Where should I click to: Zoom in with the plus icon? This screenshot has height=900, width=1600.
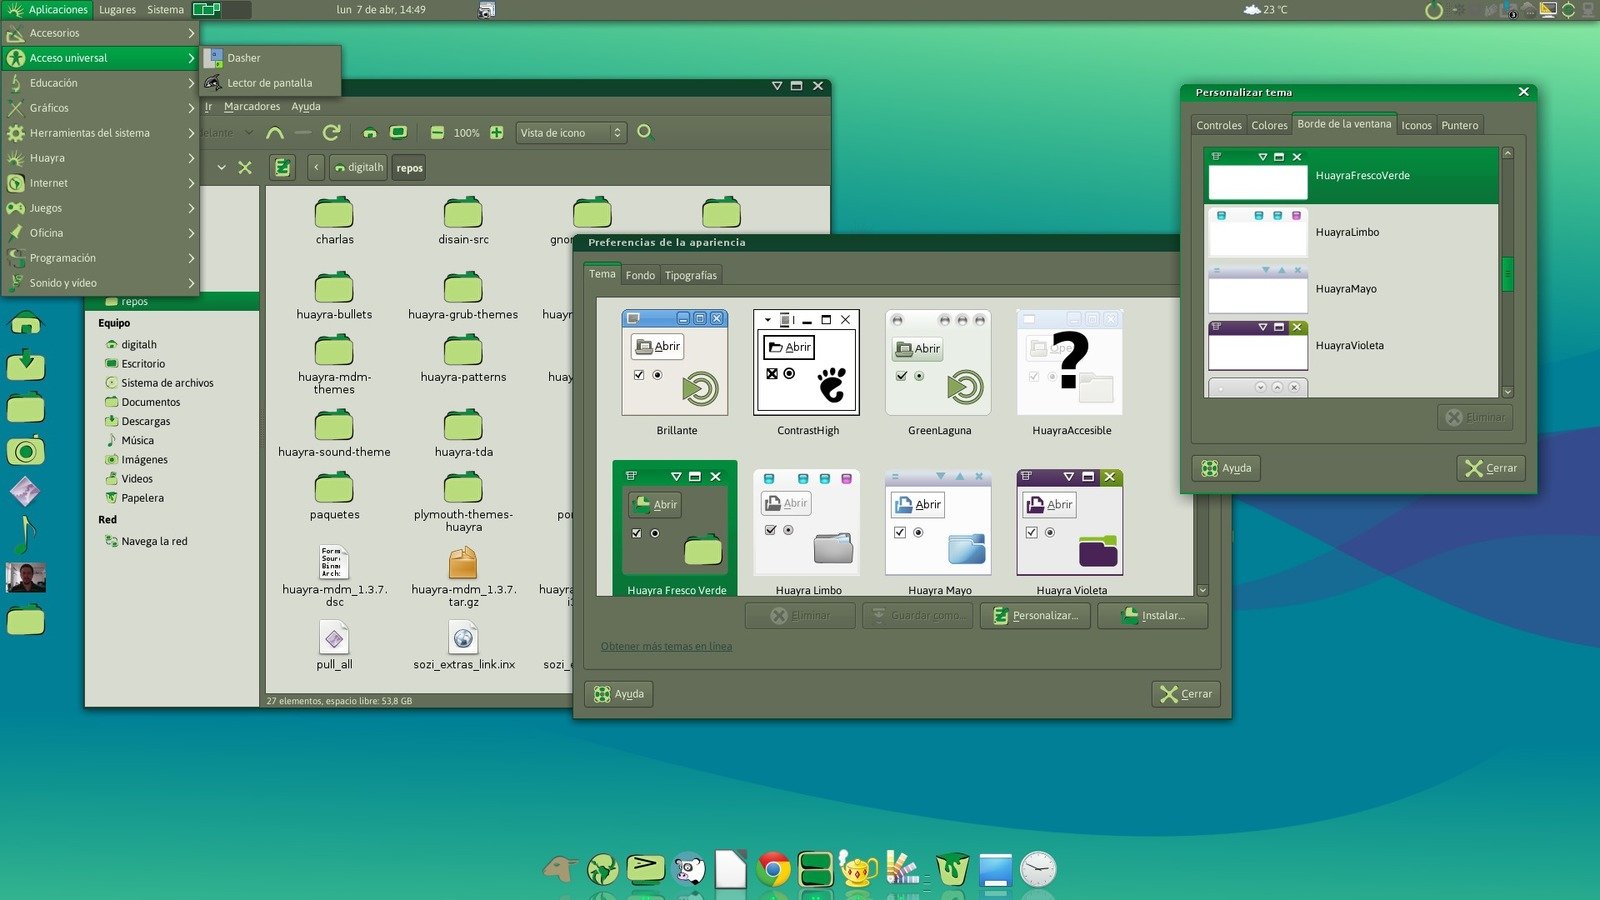coord(496,133)
